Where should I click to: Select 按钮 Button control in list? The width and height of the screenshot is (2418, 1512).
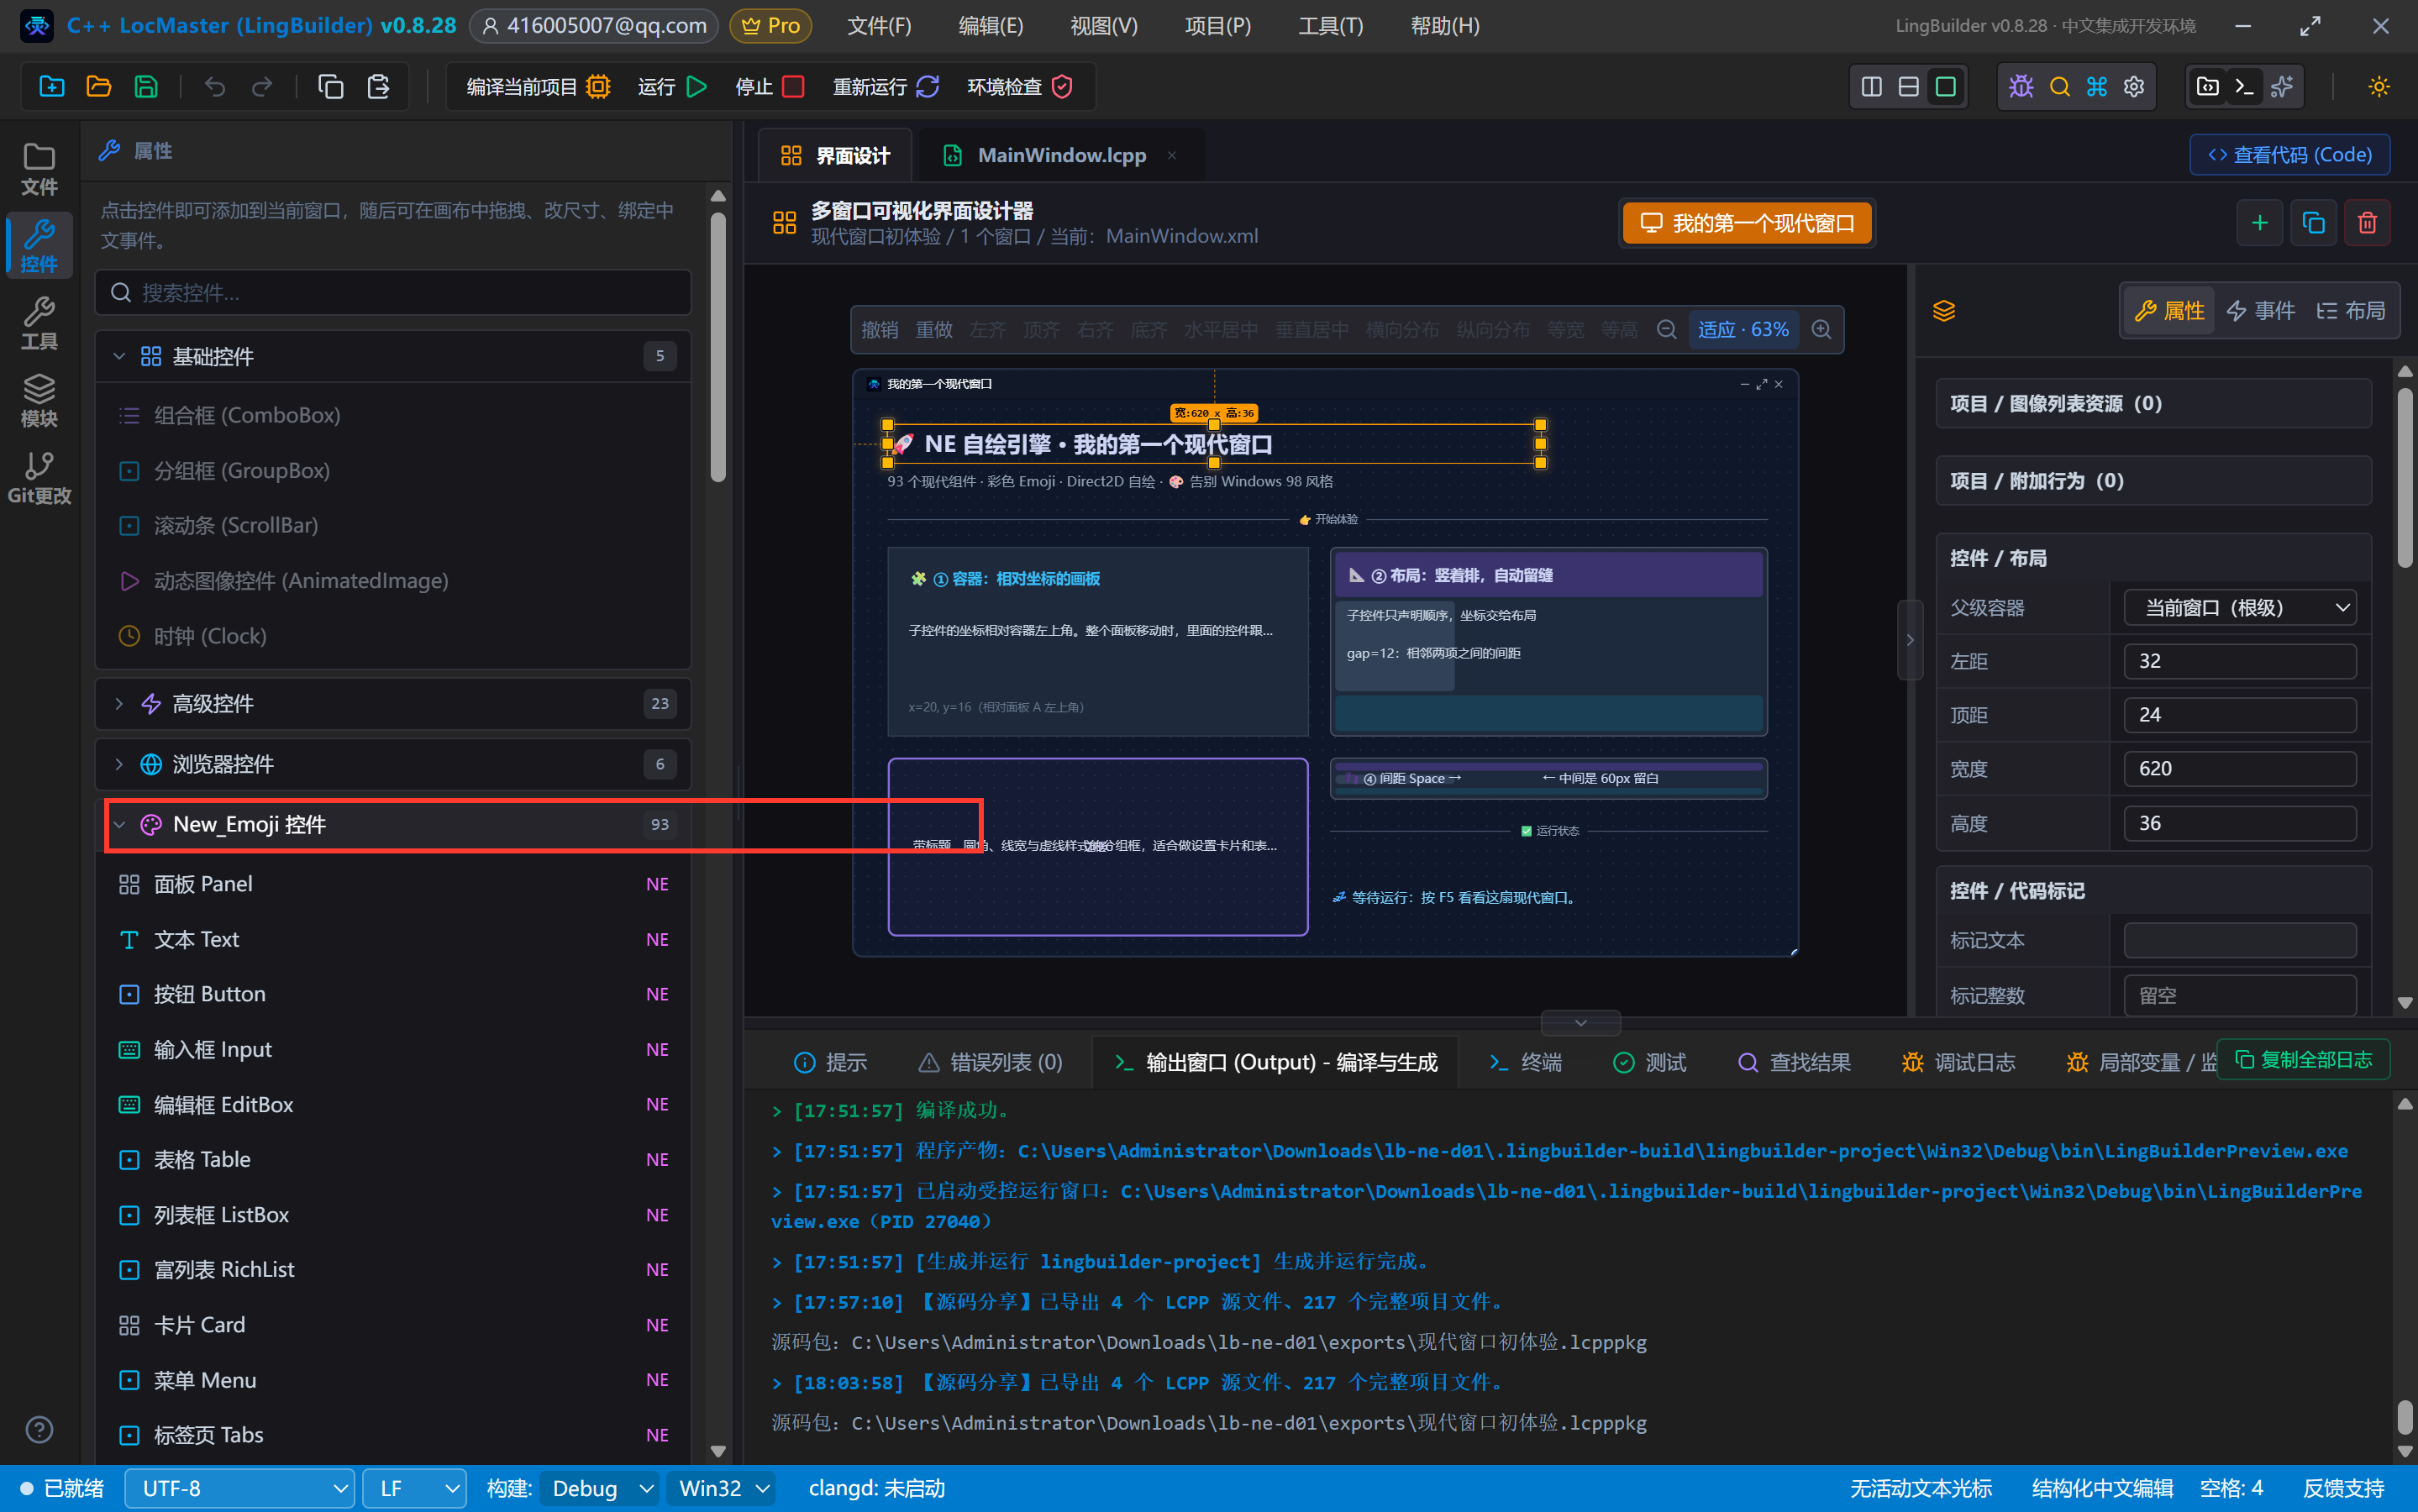click(393, 994)
